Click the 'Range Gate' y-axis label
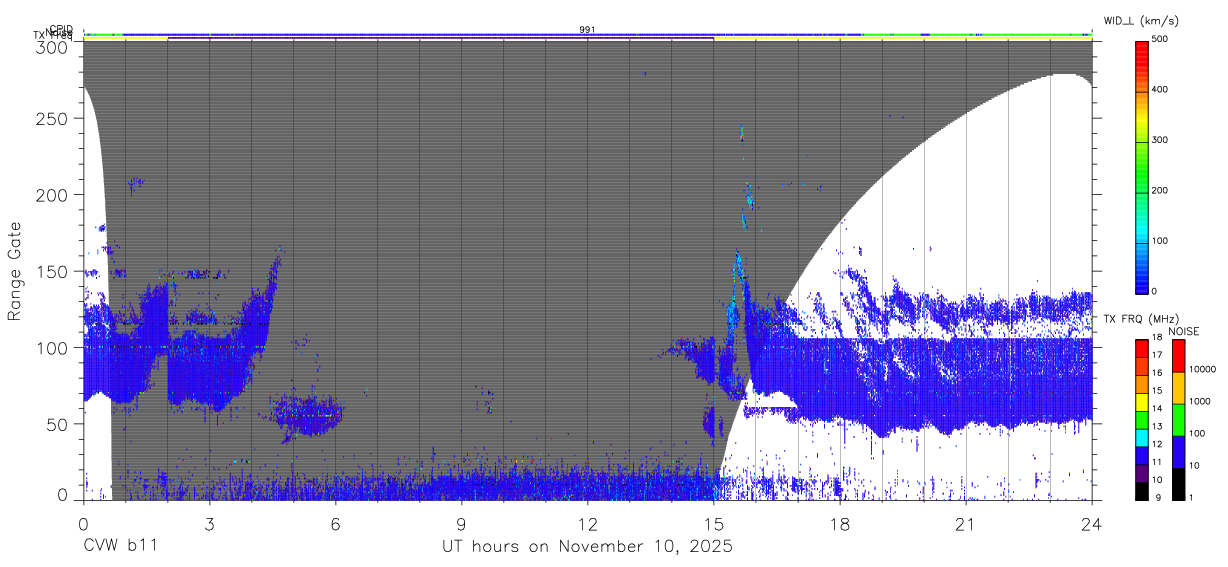This screenshot has width=1228, height=567. [15, 270]
